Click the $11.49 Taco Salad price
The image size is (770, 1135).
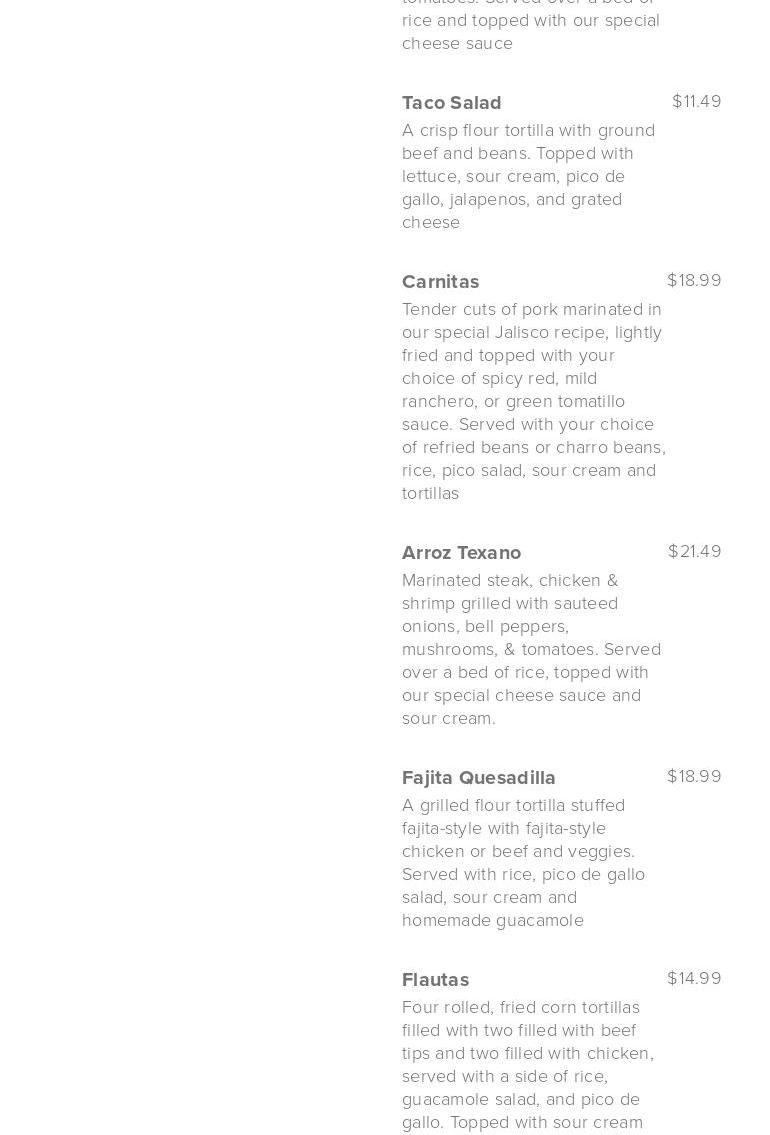(x=696, y=101)
